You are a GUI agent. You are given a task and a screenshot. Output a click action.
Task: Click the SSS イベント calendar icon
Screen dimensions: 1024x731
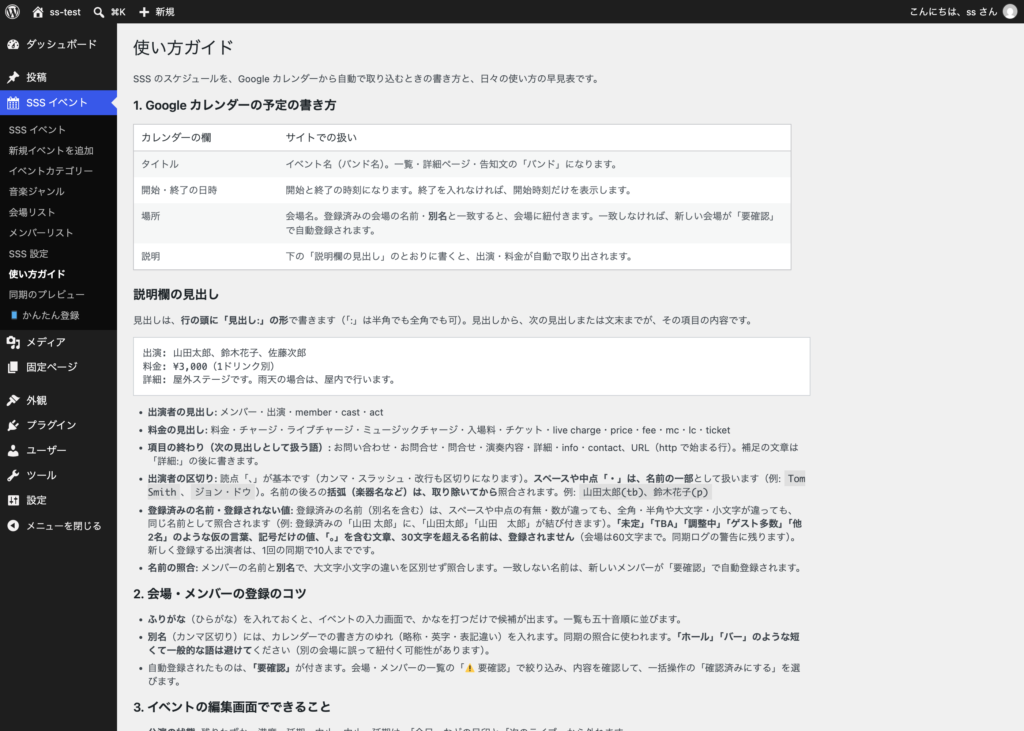point(13,103)
